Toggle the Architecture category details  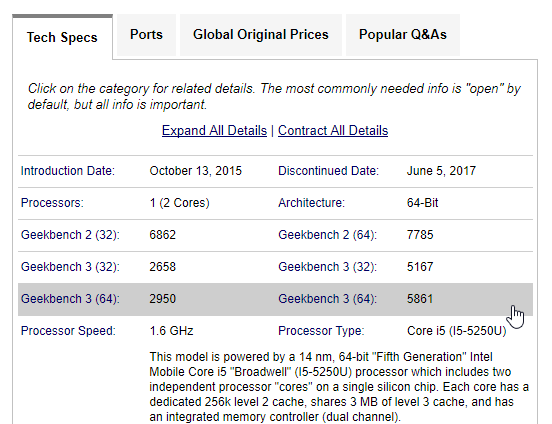311,203
